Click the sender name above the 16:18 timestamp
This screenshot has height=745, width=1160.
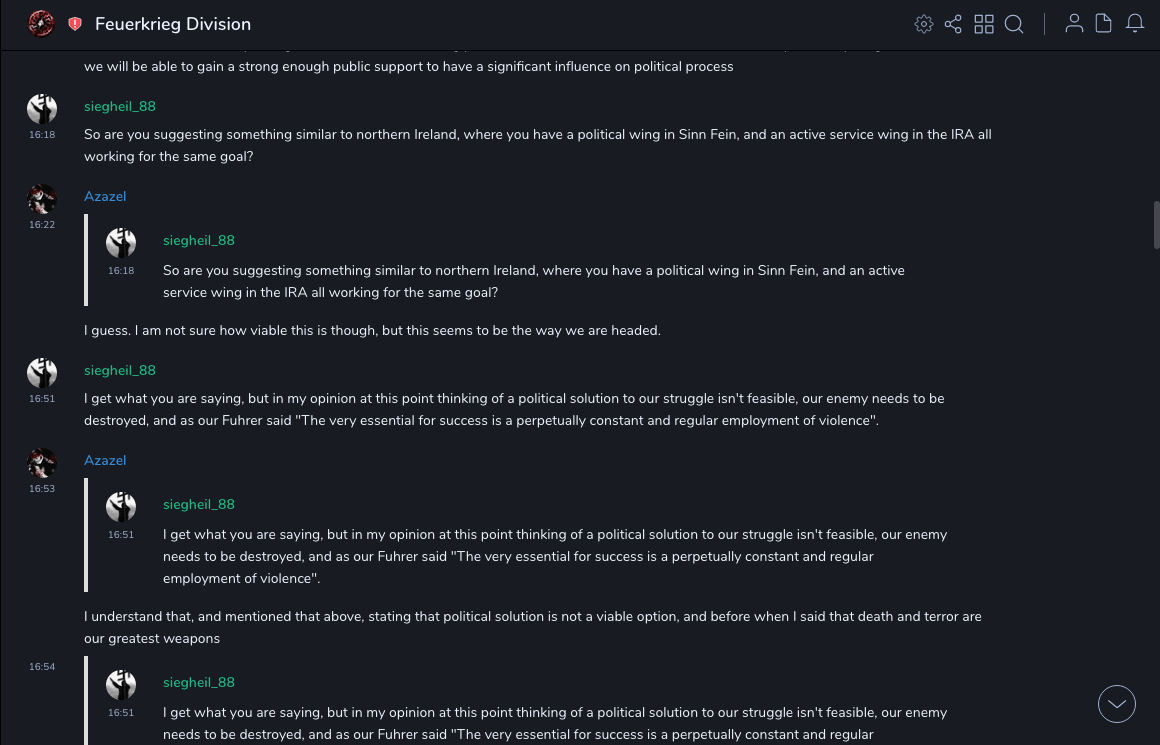click(x=120, y=107)
